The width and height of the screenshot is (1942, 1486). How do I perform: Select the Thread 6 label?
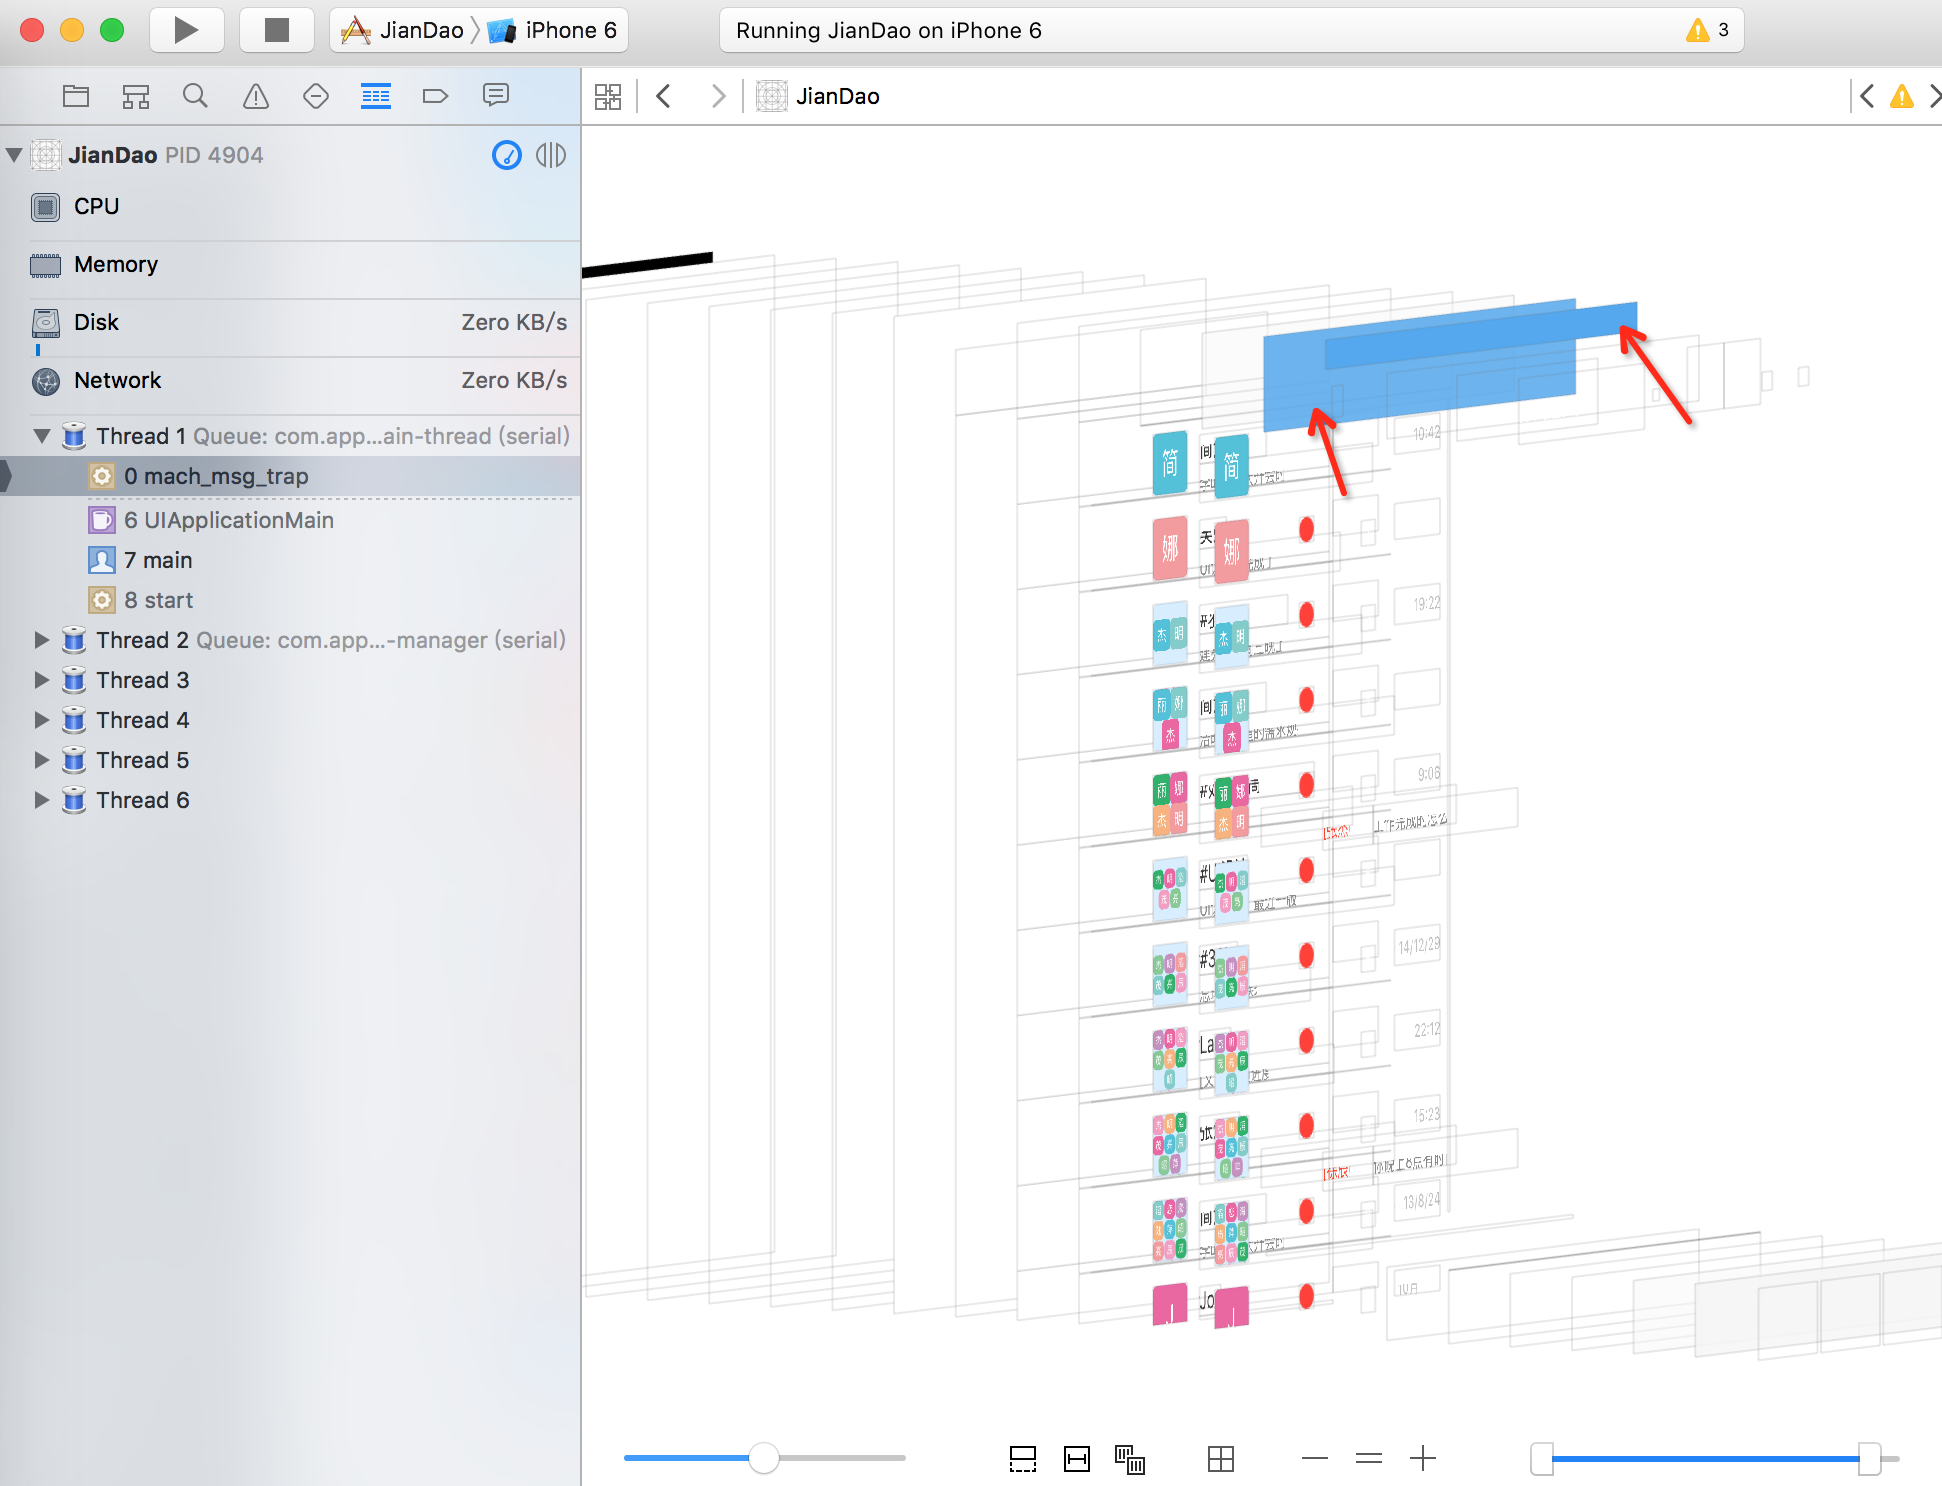(x=143, y=800)
